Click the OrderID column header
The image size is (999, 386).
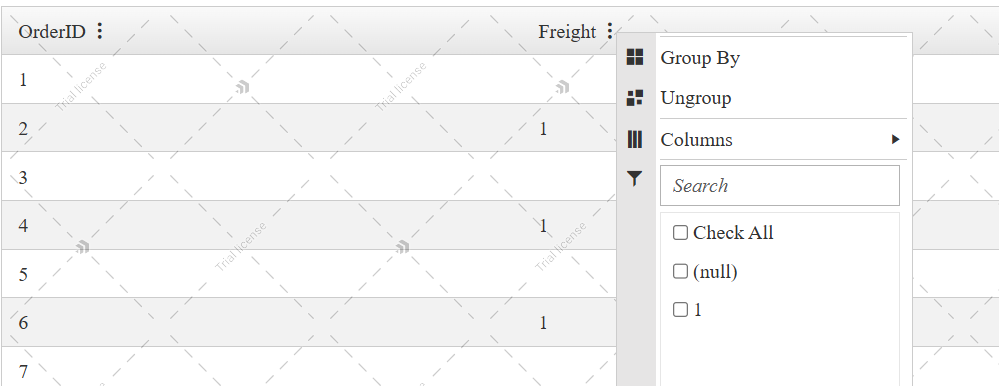pos(52,32)
